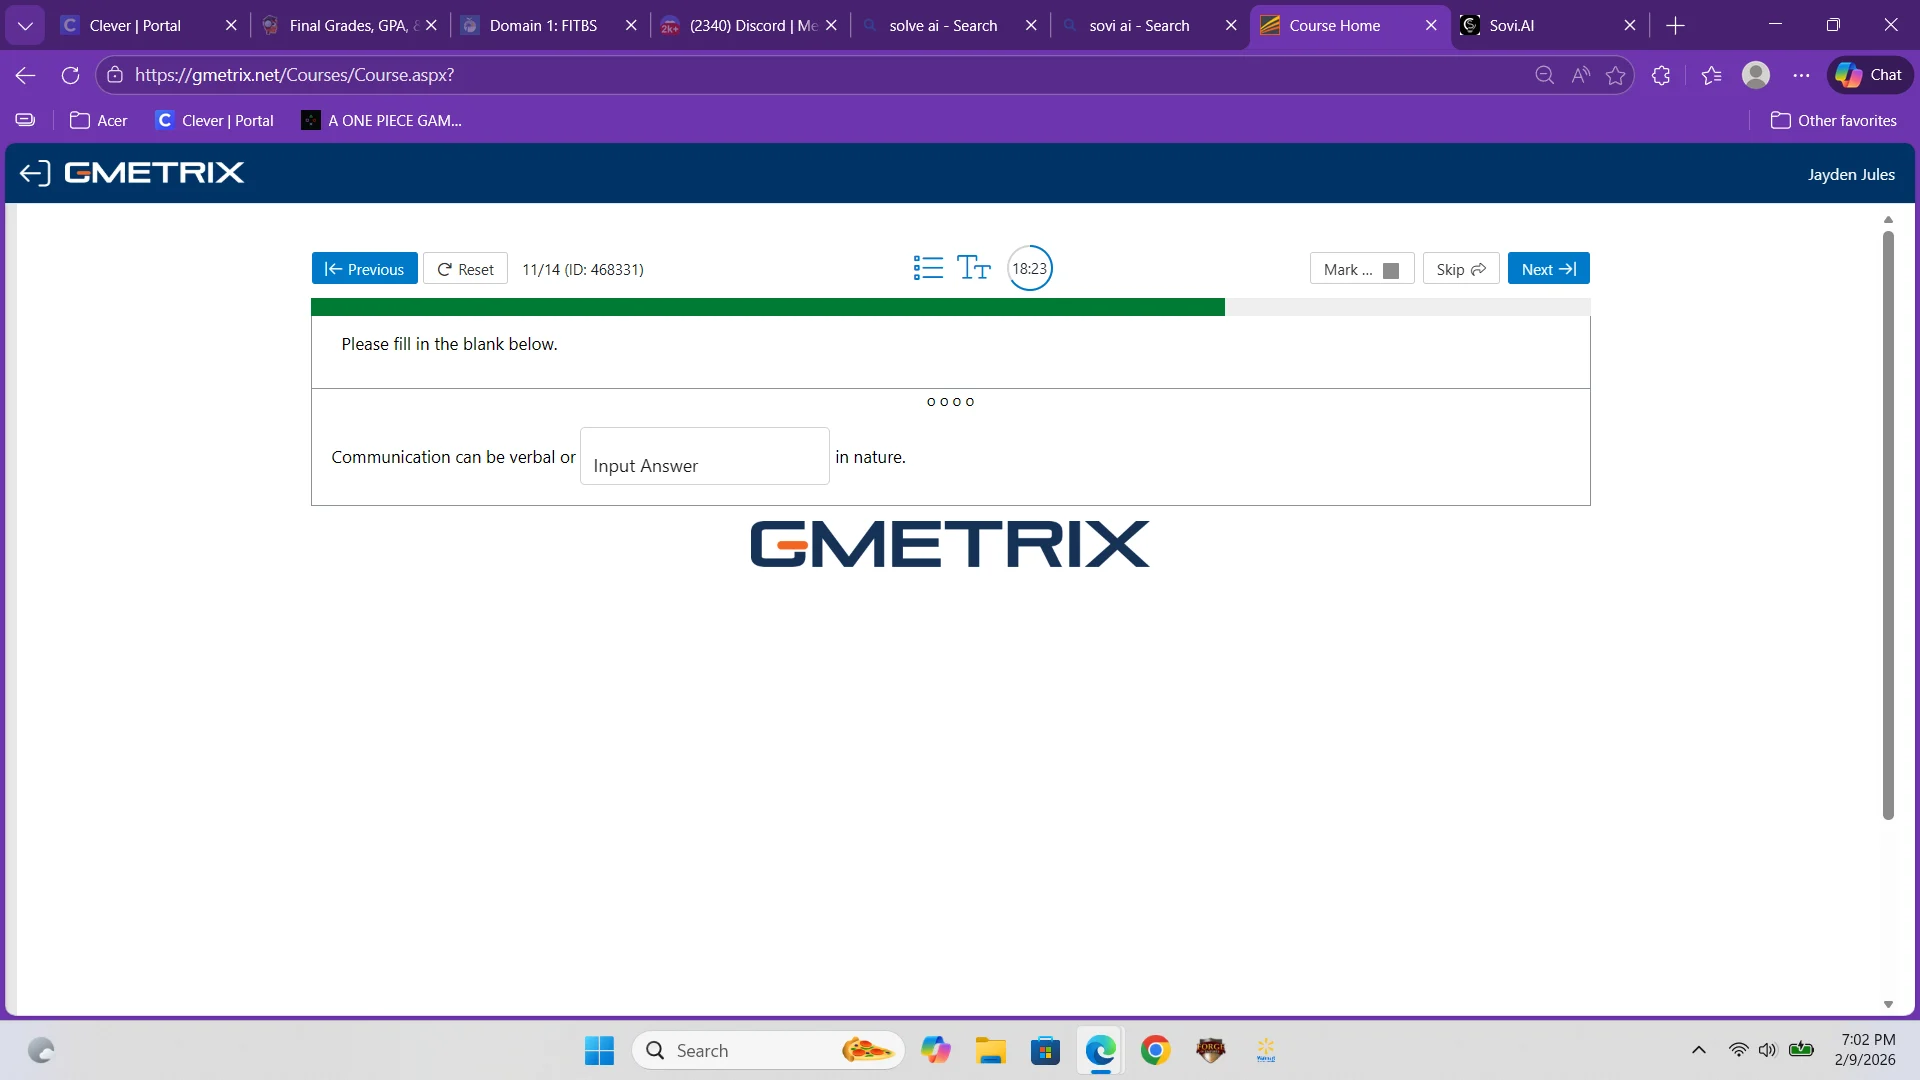1920x1080 pixels.
Task: Show hidden system tray icons
Action: click(1698, 1050)
